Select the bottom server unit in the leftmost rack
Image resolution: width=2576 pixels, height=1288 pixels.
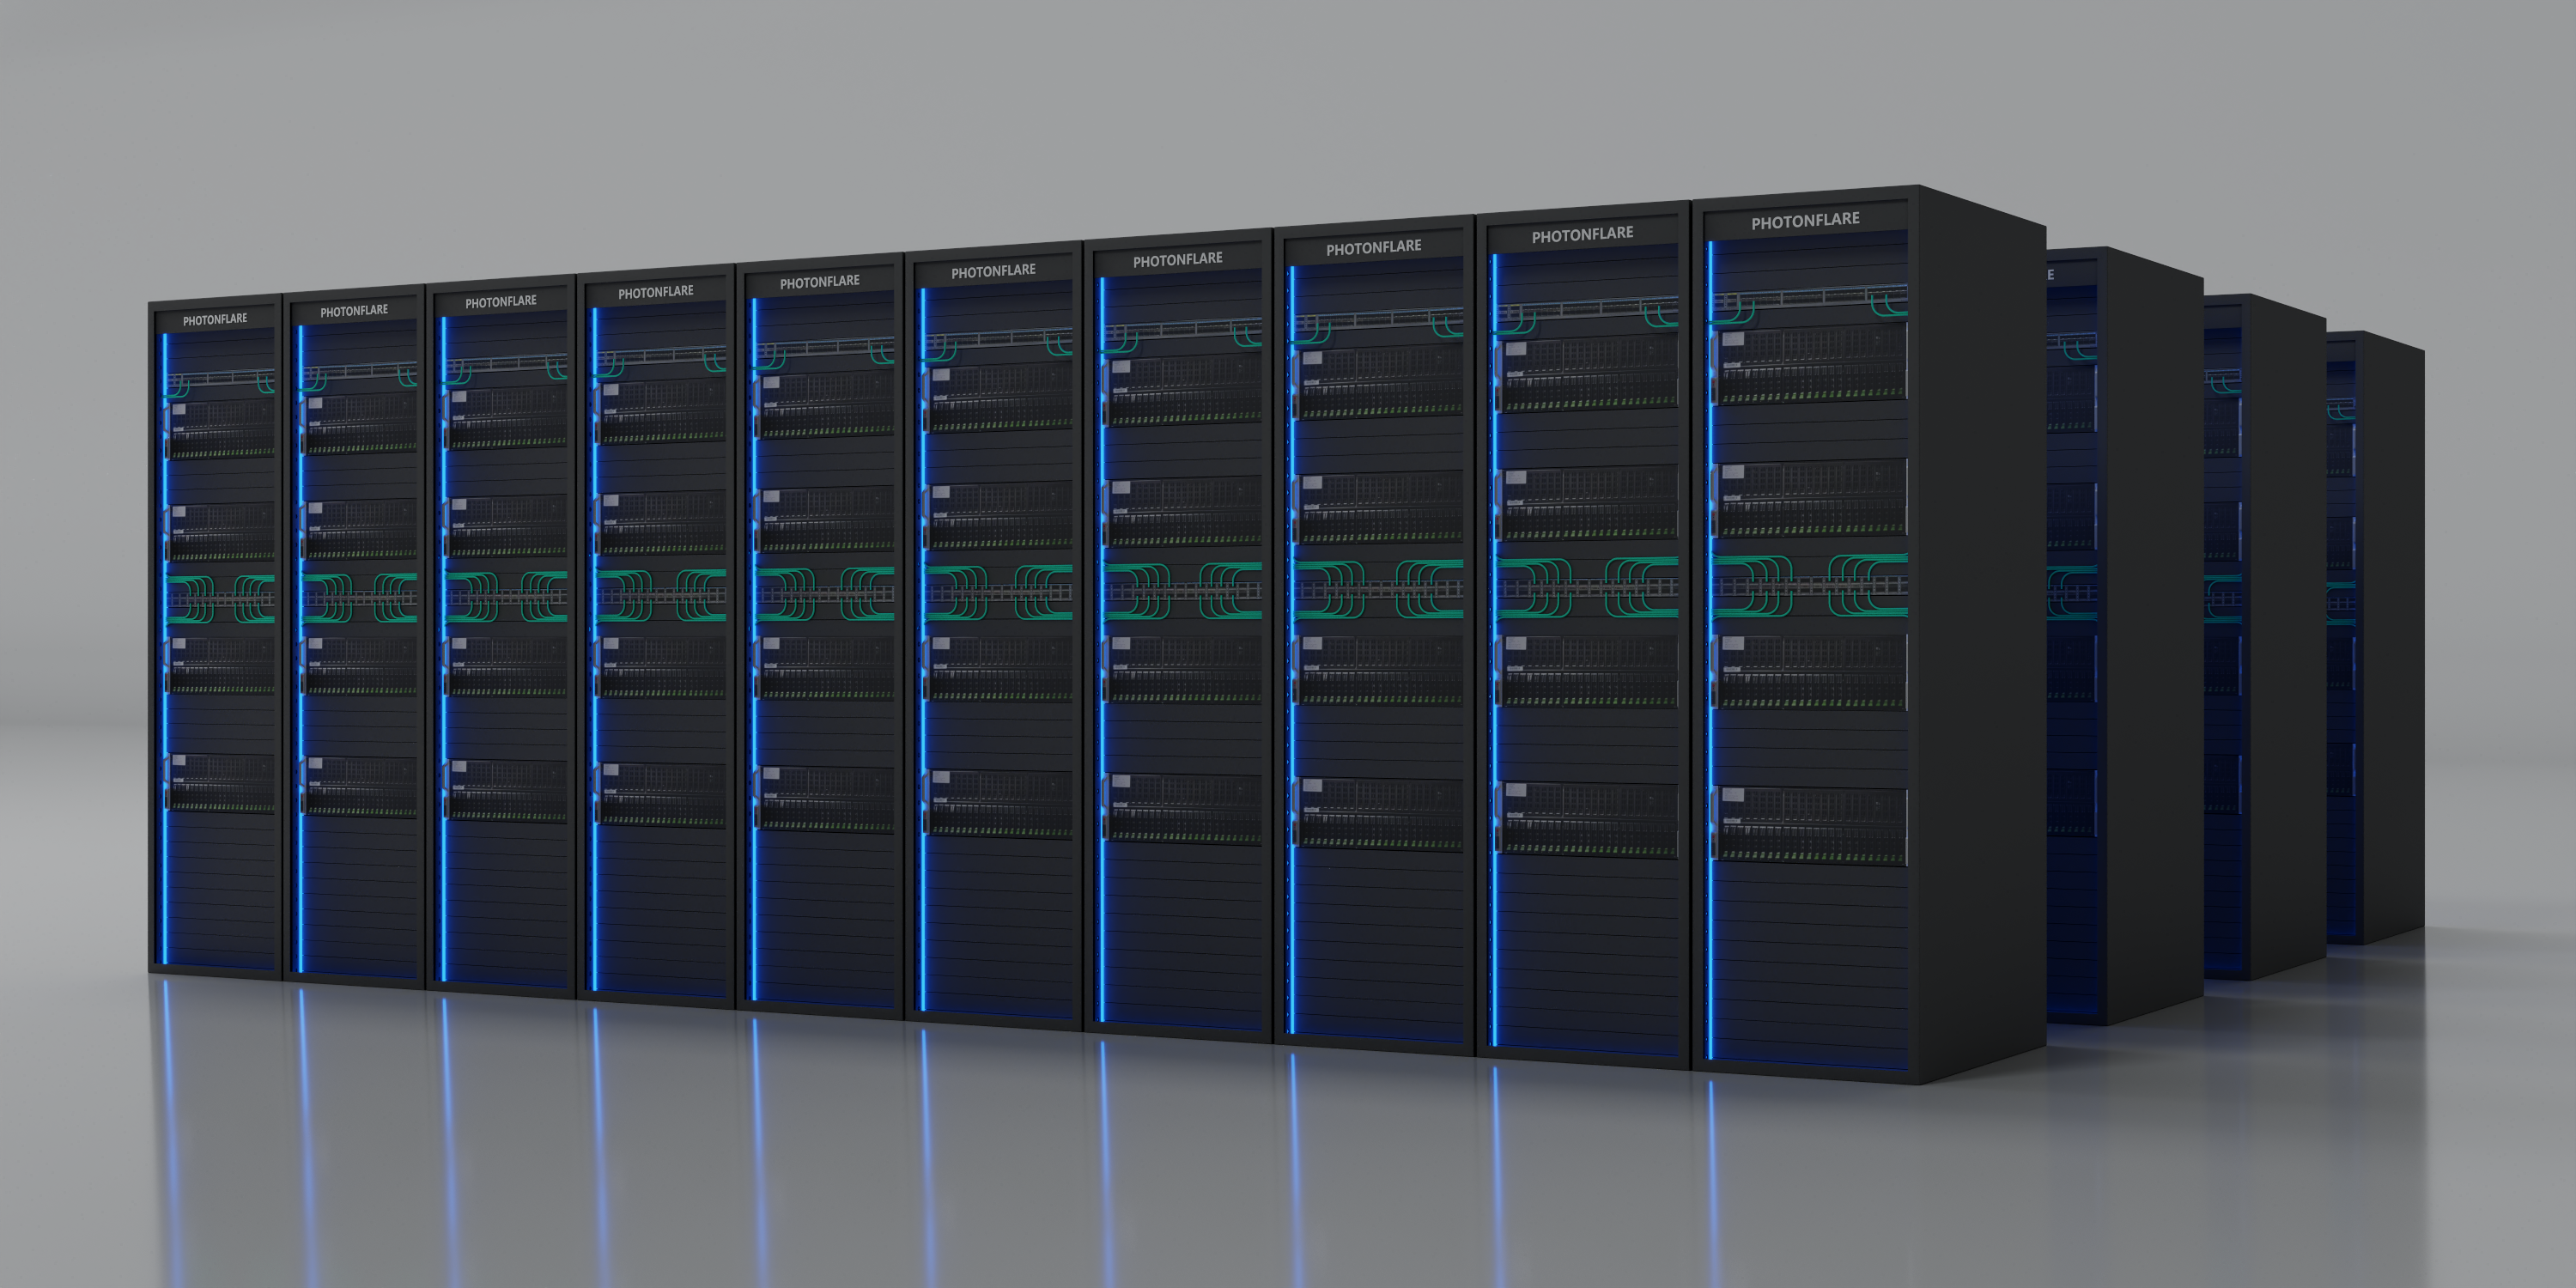pos(221,783)
